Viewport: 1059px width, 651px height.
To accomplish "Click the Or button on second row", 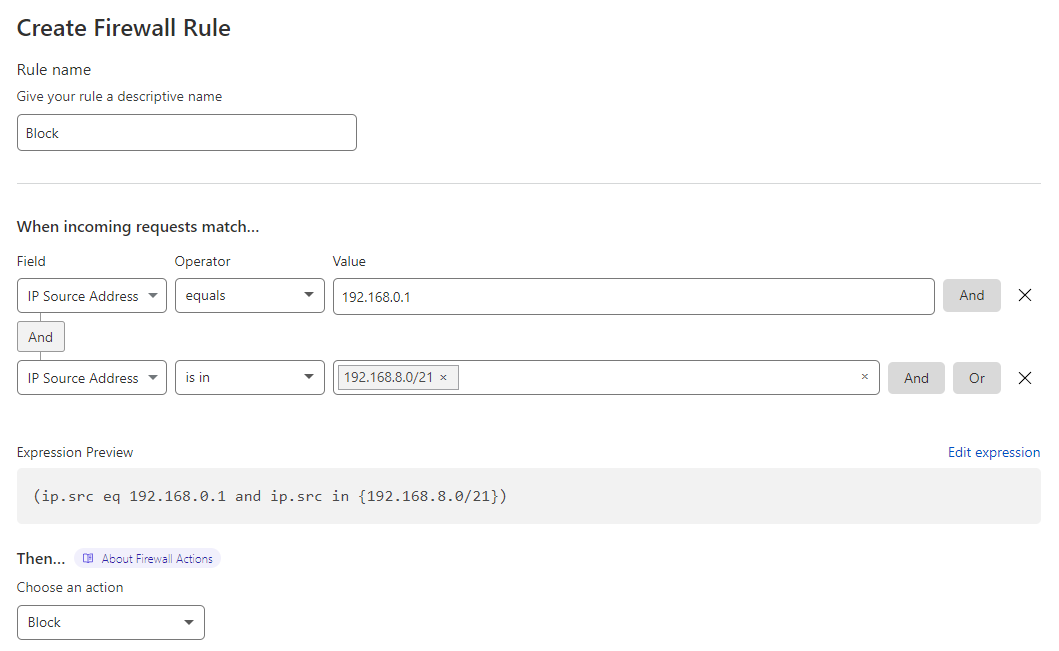I will pos(976,378).
